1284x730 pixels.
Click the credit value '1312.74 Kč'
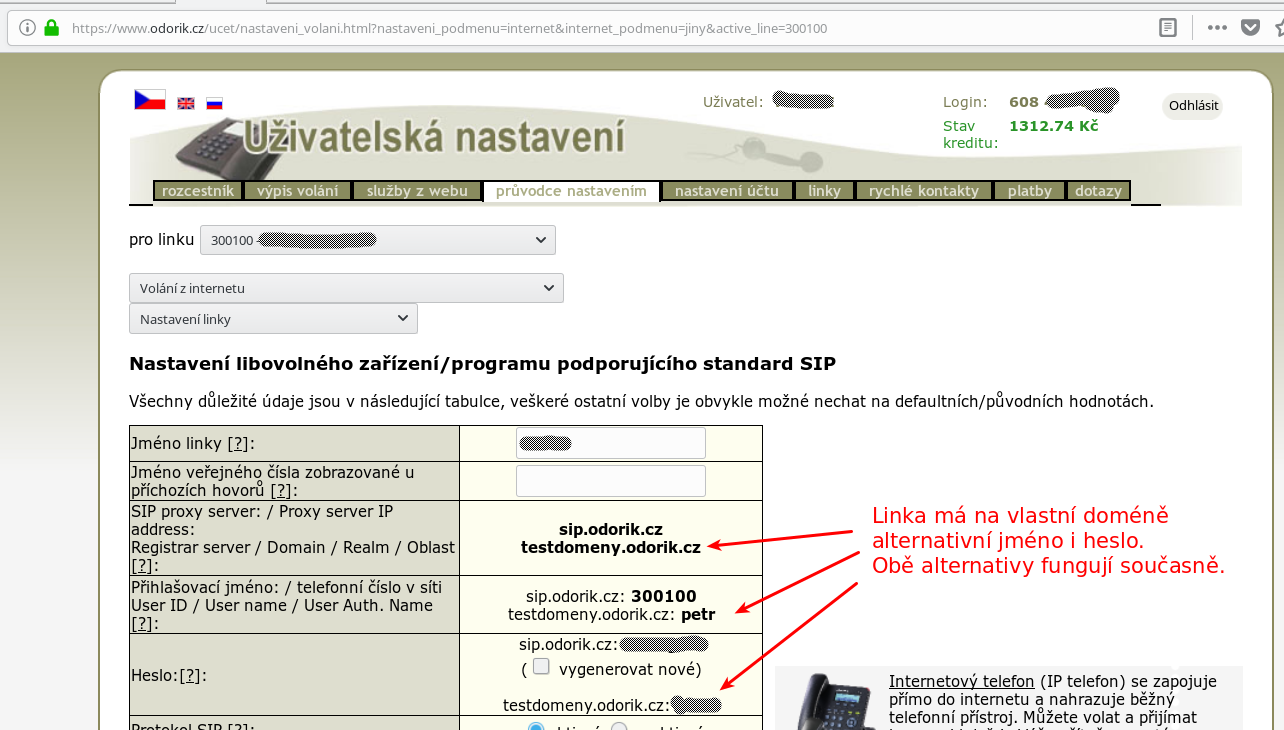1054,126
